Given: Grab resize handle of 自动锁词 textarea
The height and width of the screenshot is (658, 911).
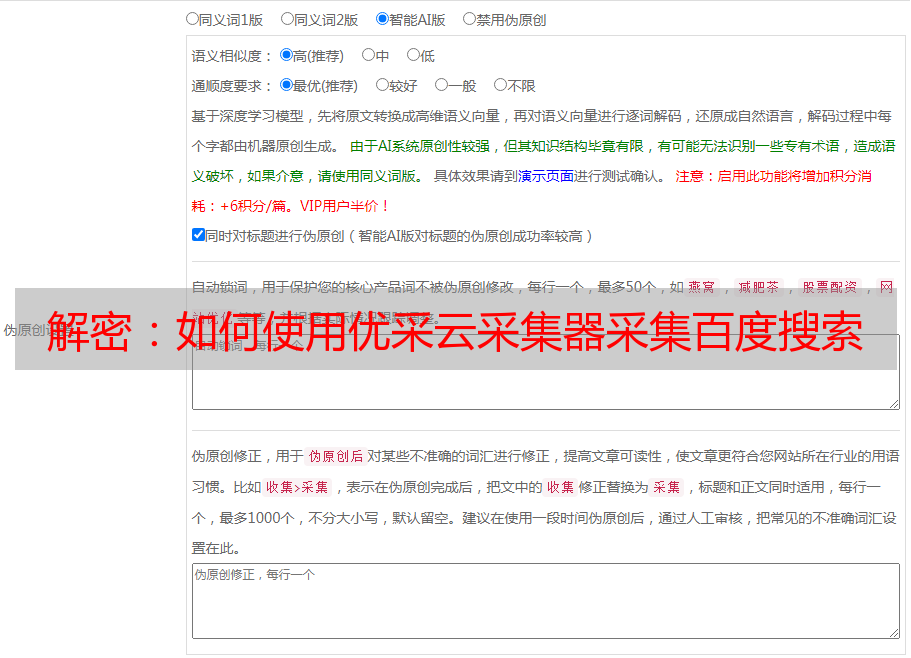Looking at the screenshot, I should click(x=894, y=404).
